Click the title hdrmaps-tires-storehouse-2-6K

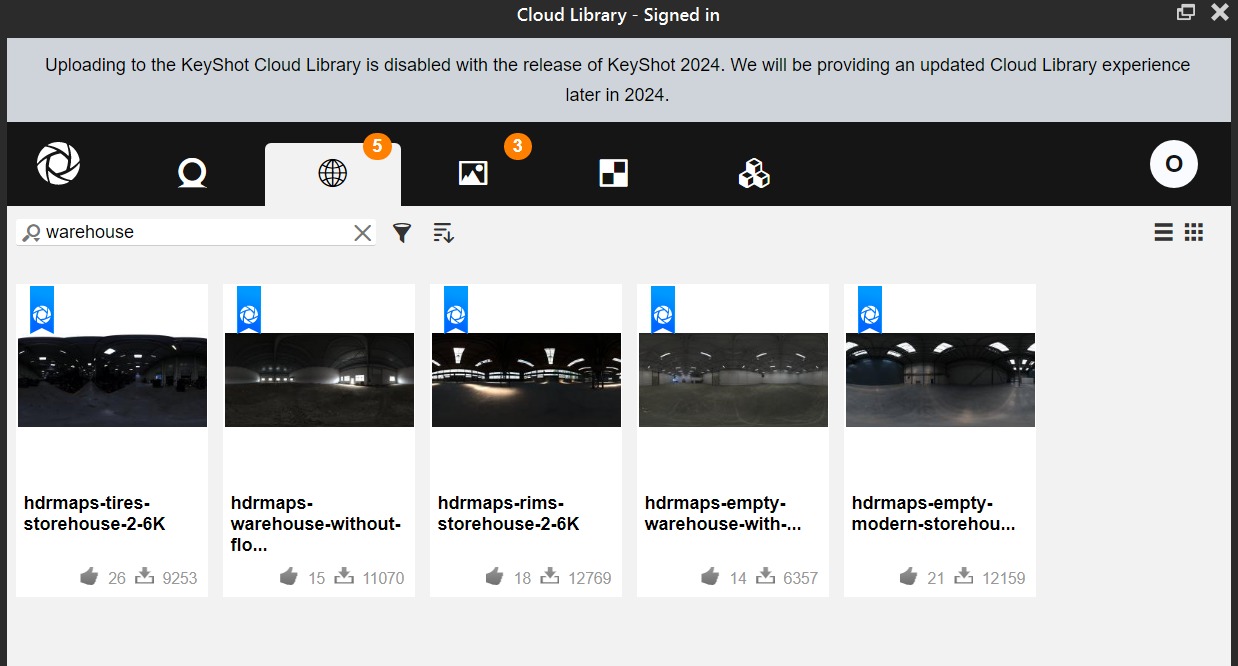(x=94, y=513)
